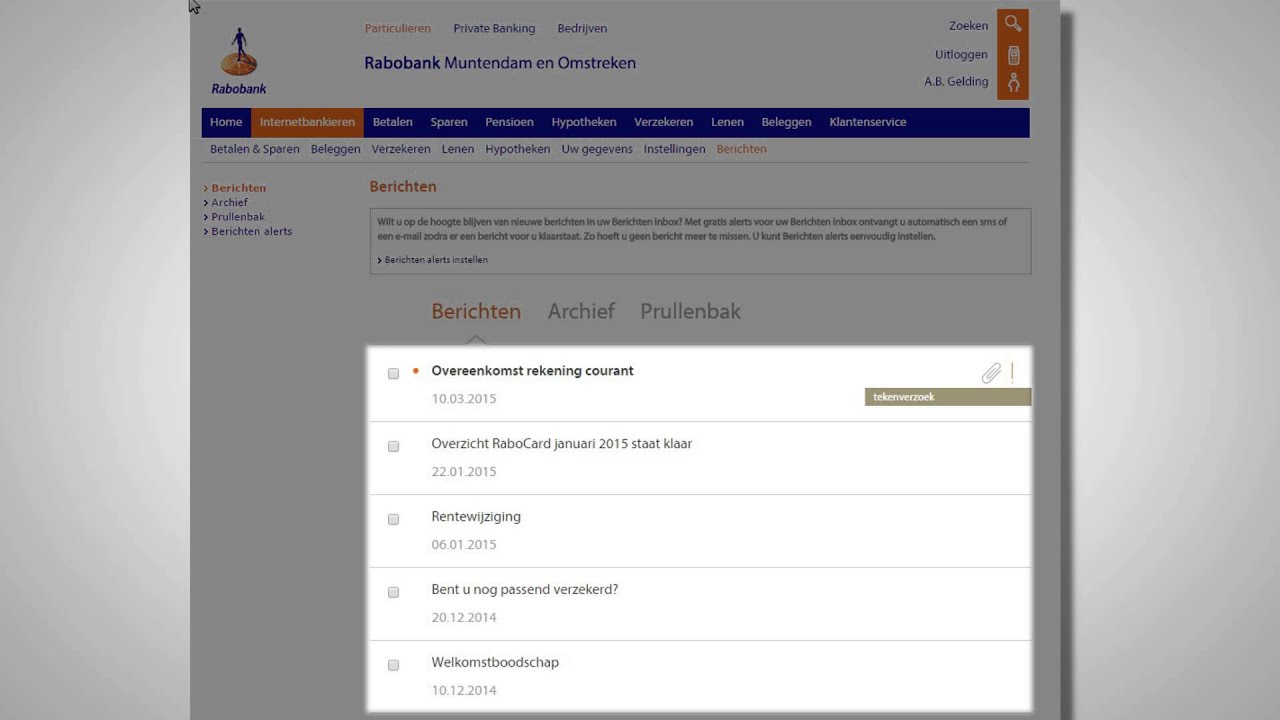Open message Bent u nog passend verzekerd?
The width and height of the screenshot is (1280, 720).
coord(524,590)
